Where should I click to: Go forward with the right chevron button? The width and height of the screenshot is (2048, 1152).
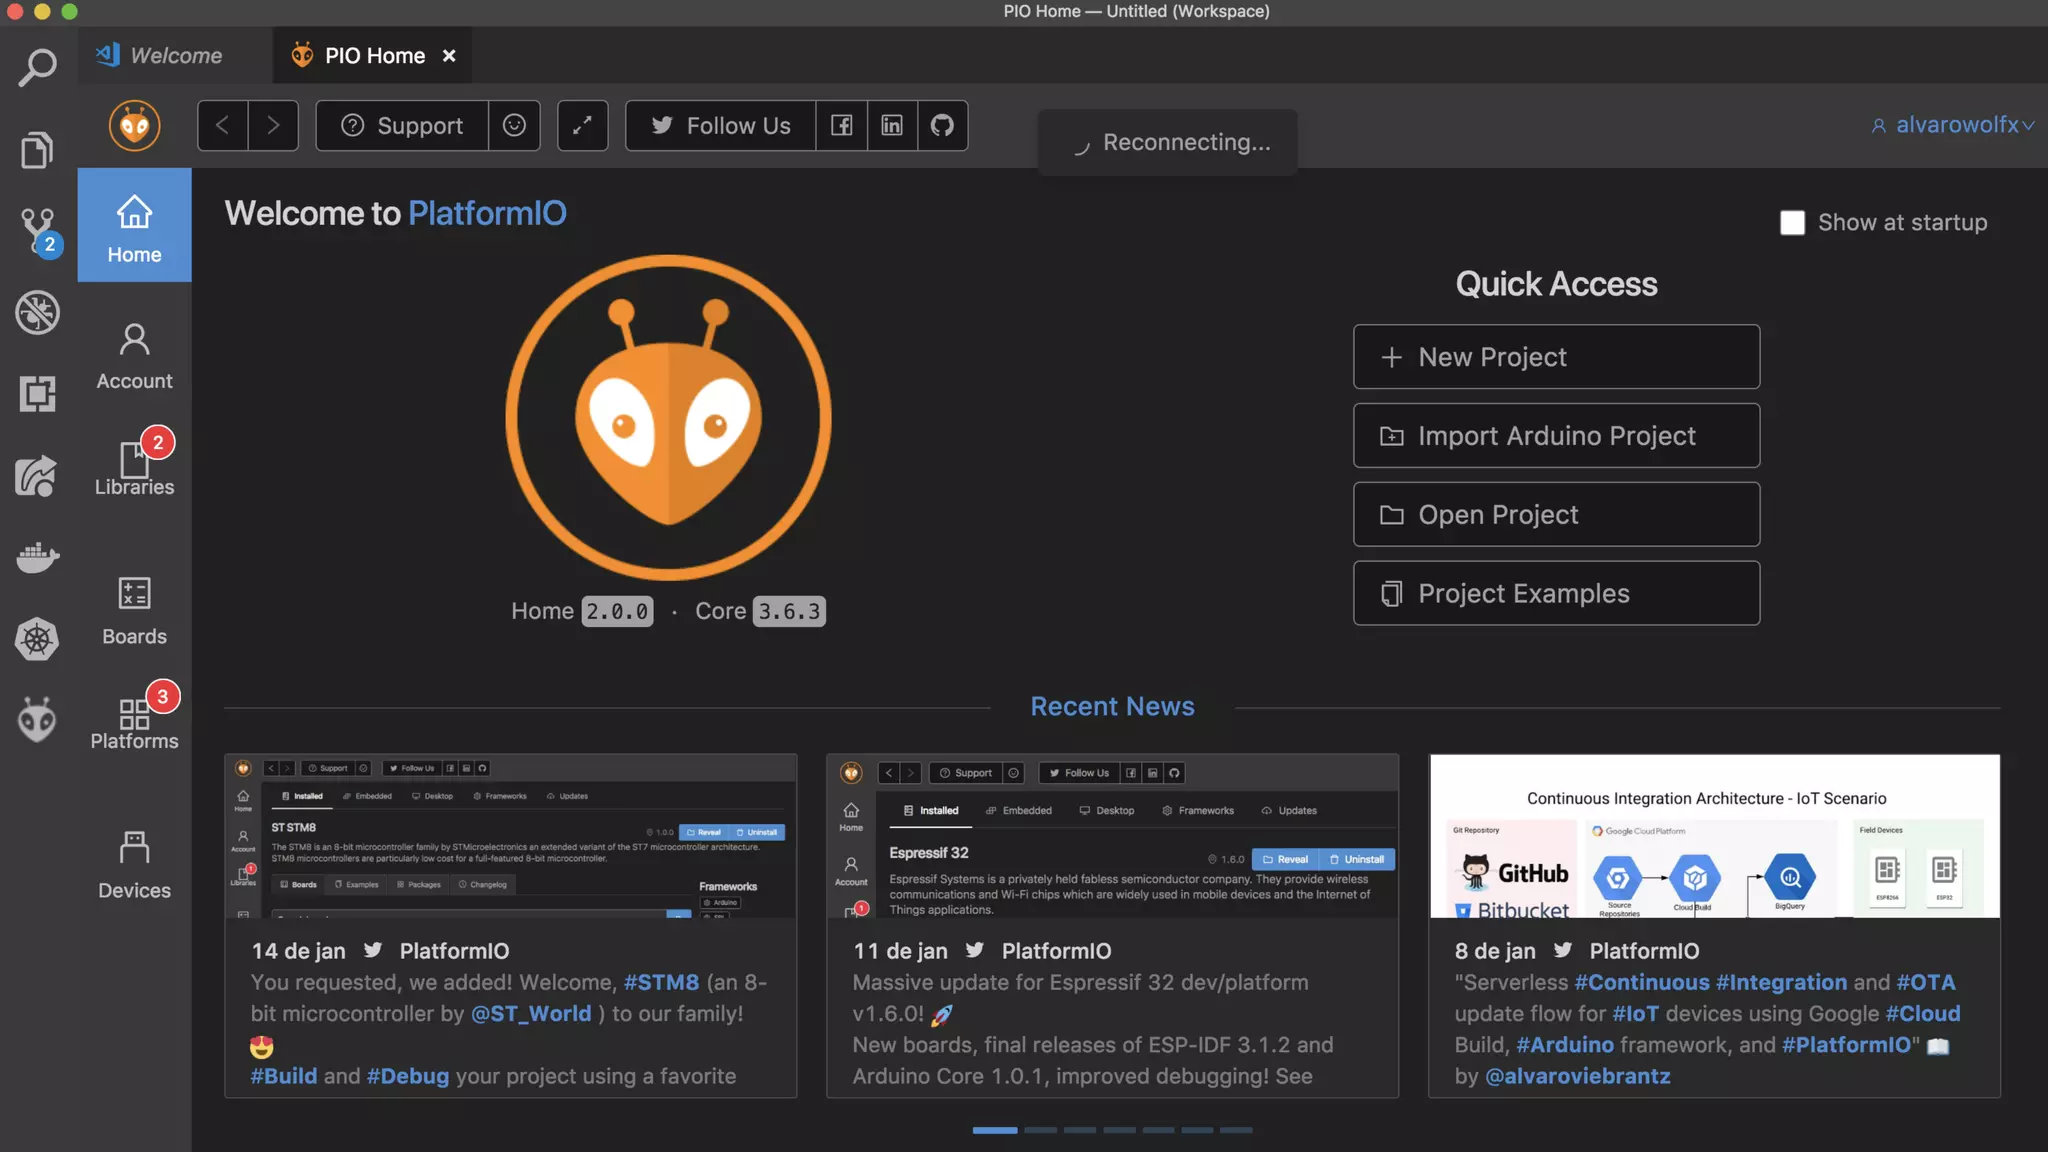point(273,125)
